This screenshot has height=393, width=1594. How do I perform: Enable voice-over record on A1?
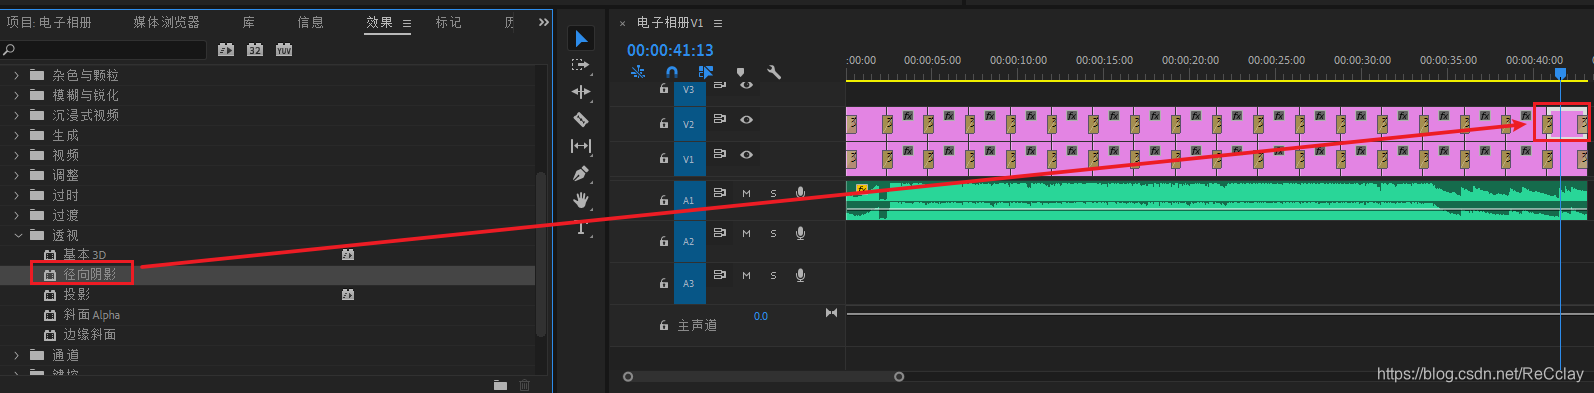click(800, 192)
